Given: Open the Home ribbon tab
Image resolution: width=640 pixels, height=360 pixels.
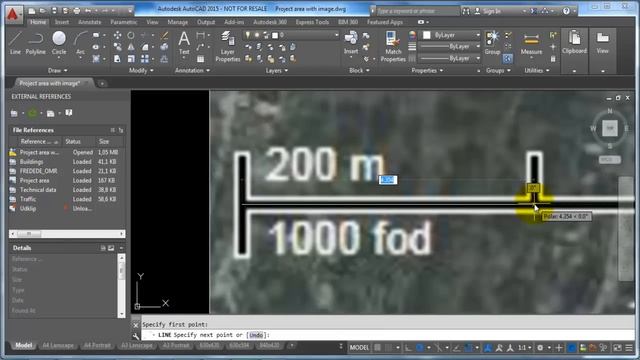Looking at the screenshot, I should click(38, 22).
